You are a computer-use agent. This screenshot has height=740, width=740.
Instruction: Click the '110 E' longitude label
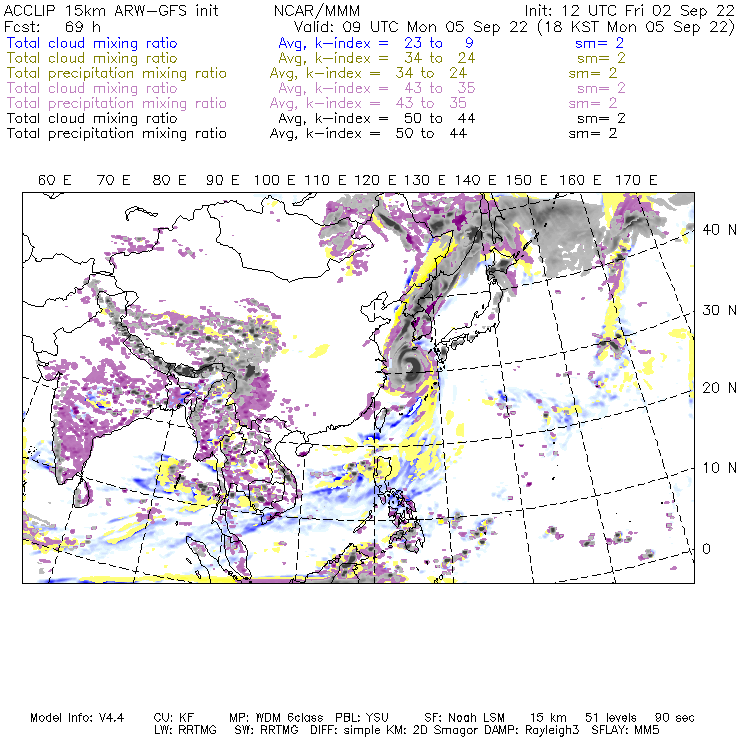tap(325, 180)
